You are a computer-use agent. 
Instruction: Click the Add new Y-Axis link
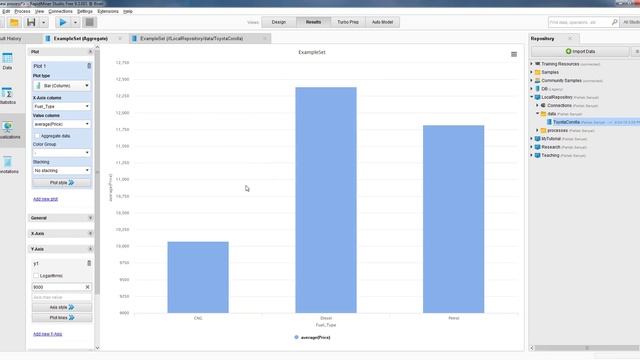[x=47, y=334]
